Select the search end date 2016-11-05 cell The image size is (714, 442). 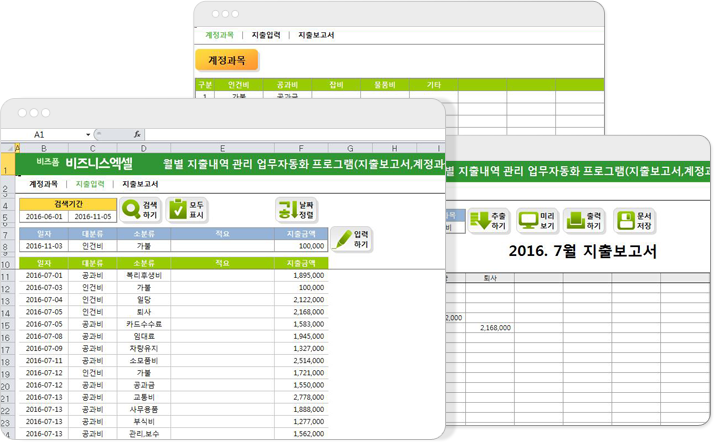[x=92, y=215]
